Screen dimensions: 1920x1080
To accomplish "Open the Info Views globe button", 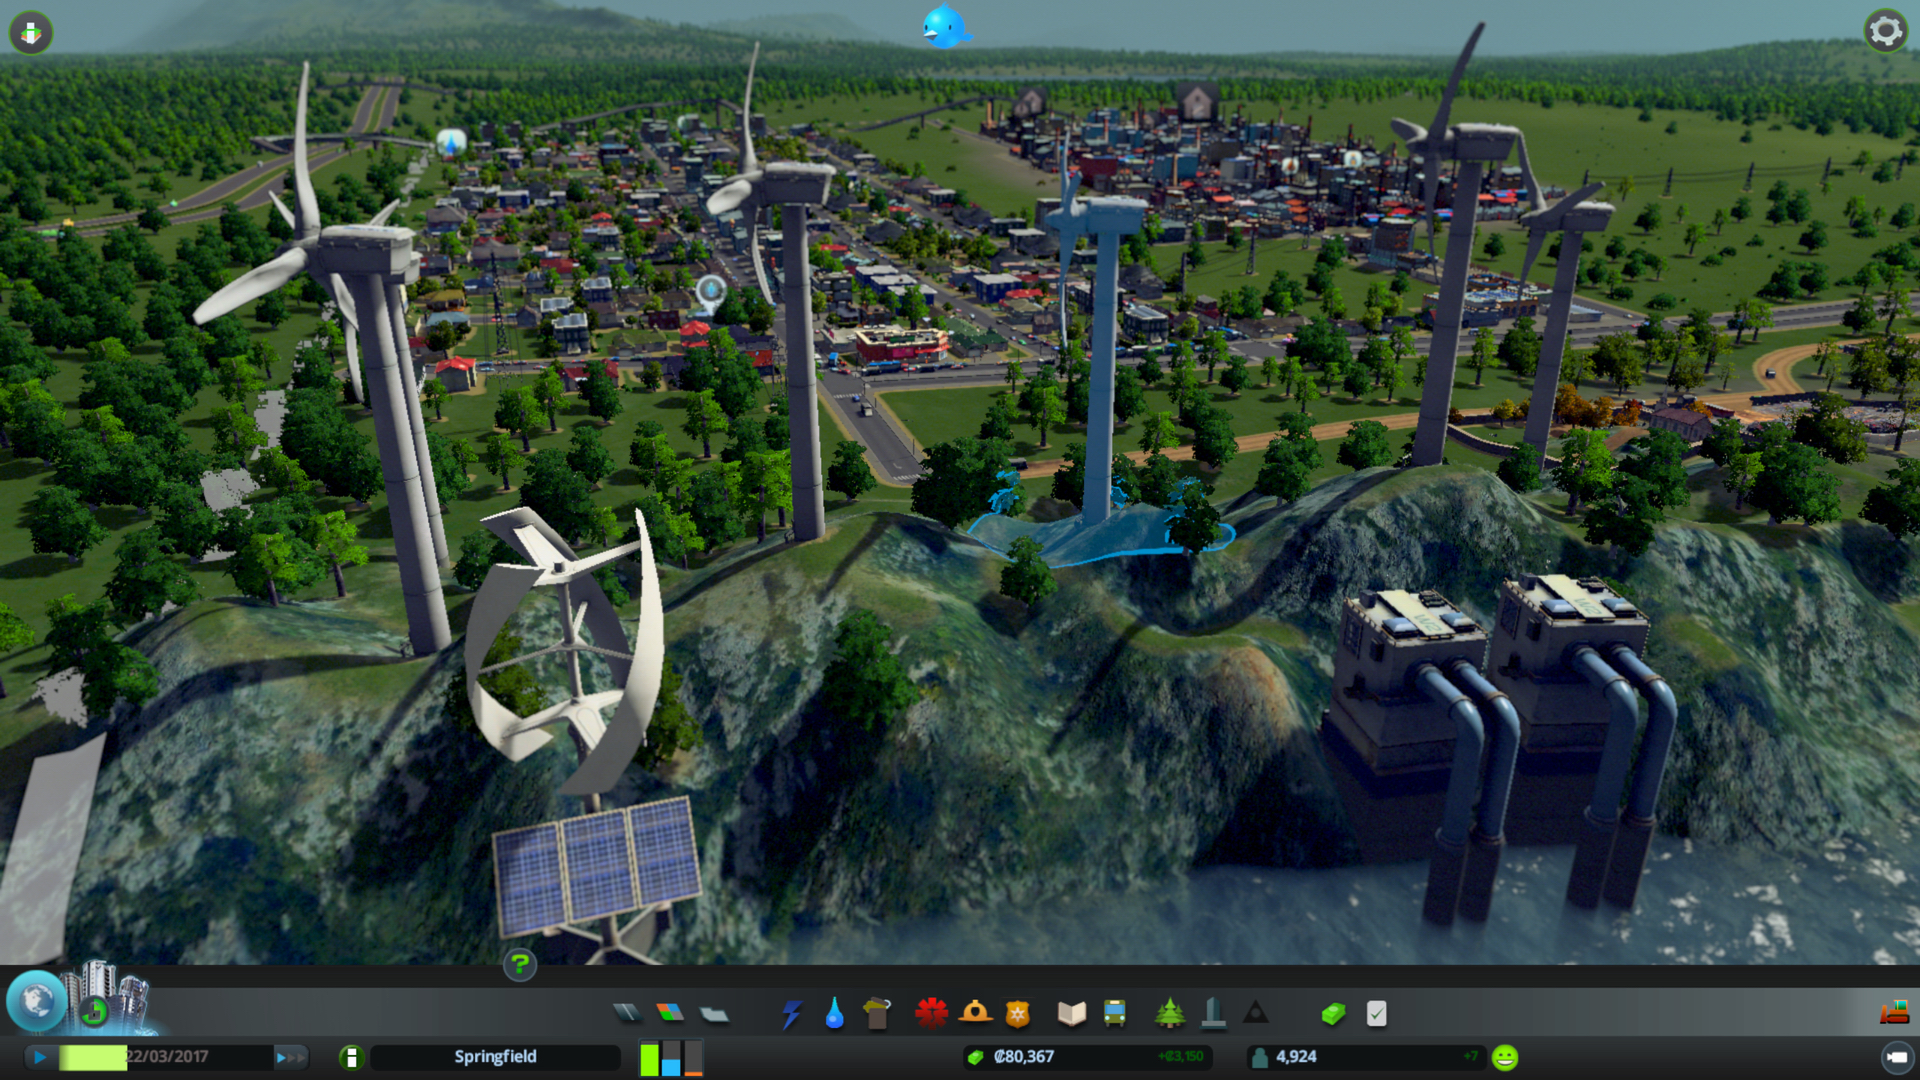I will tap(37, 1001).
